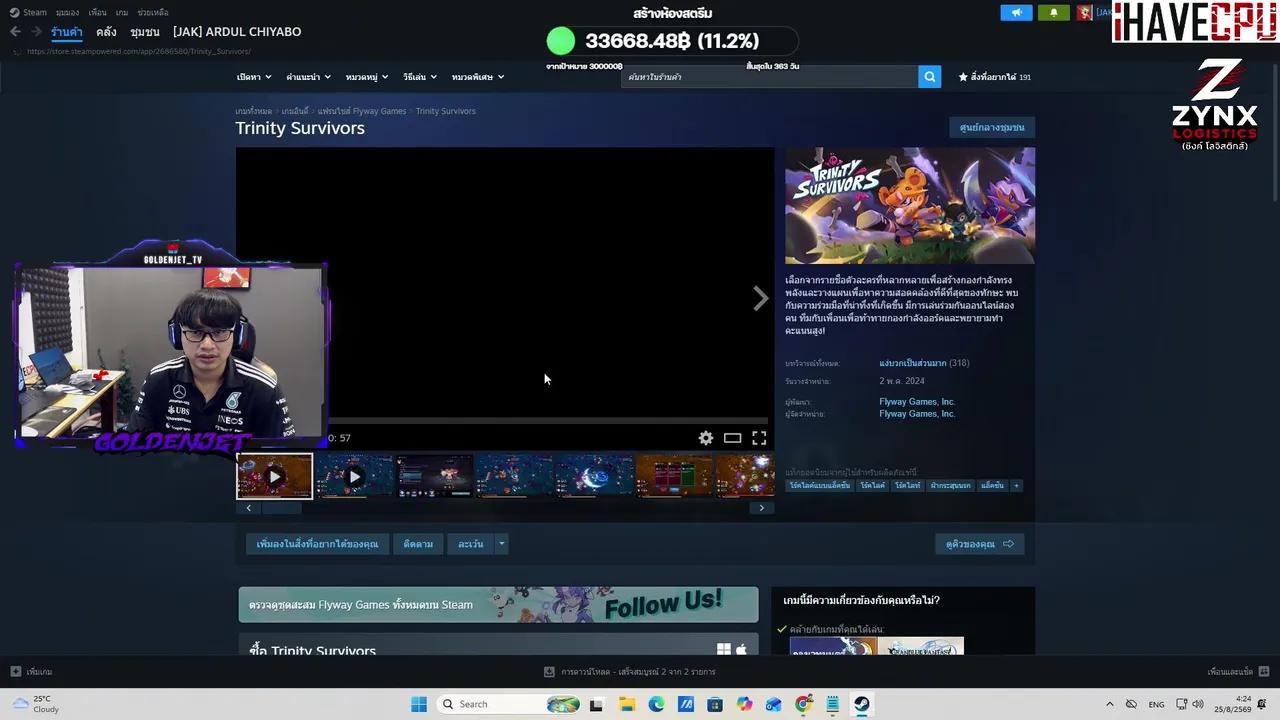This screenshot has height=720, width=1280.
Task: Open the Steam notifications bell
Action: [x=1053, y=13]
